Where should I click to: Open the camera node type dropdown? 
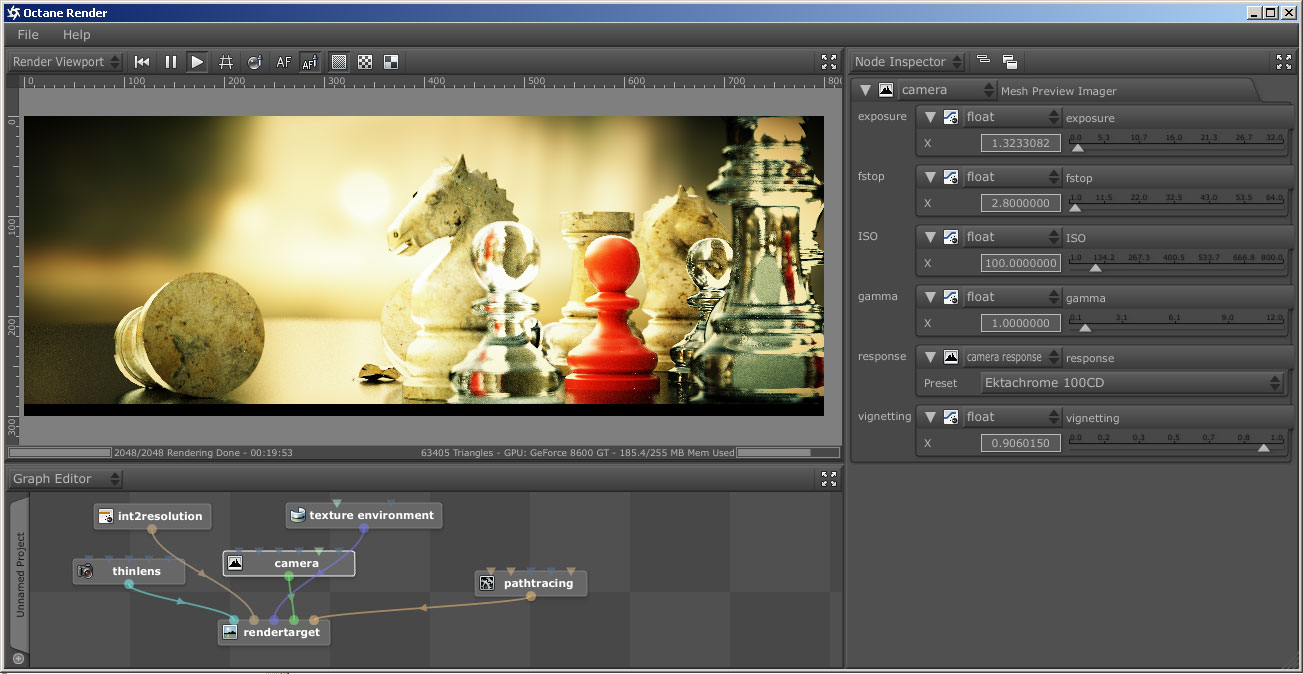tap(947, 90)
